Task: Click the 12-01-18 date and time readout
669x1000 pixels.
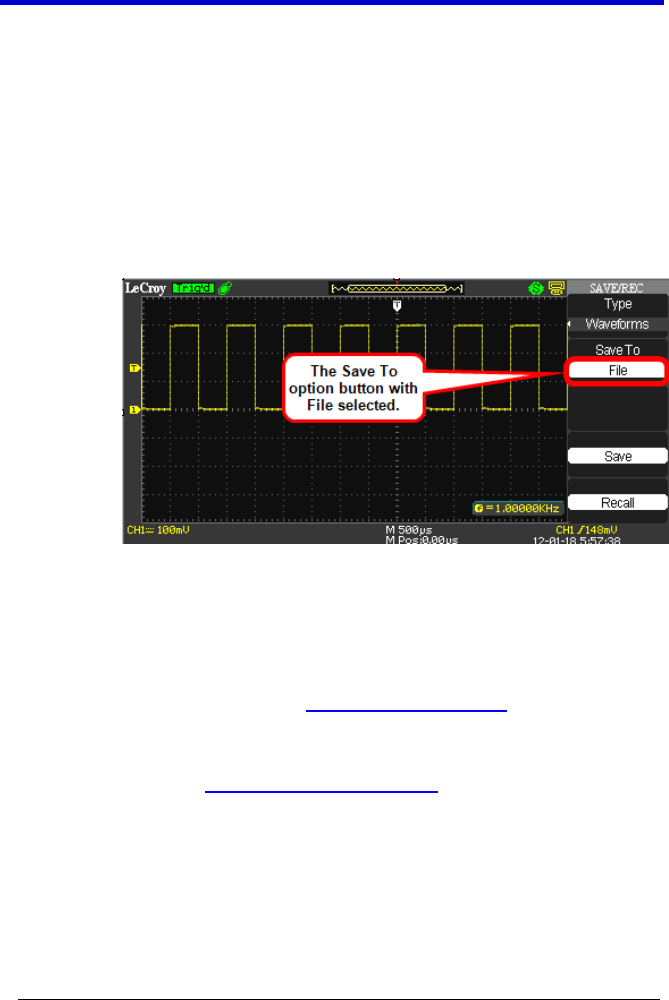Action: (x=577, y=540)
